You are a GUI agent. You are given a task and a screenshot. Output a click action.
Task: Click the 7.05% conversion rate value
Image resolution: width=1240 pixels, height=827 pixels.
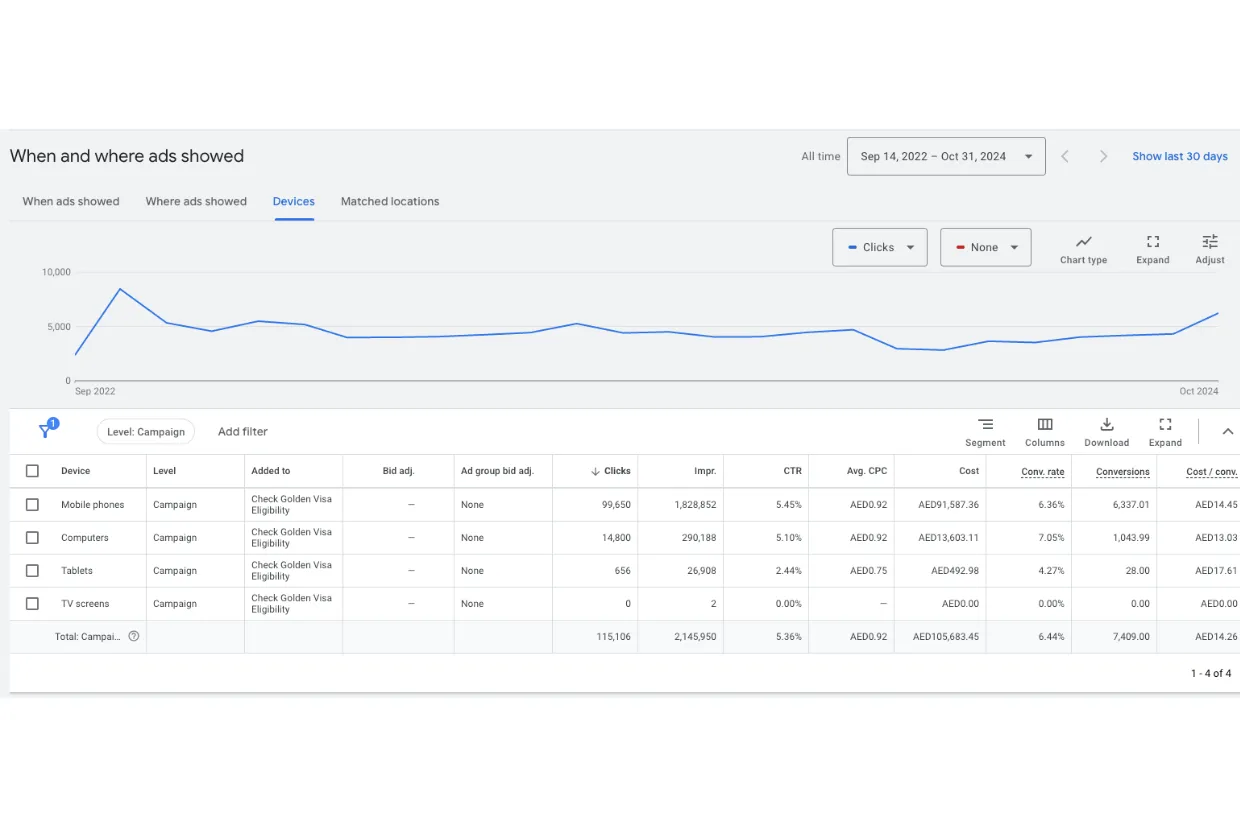coord(1051,538)
